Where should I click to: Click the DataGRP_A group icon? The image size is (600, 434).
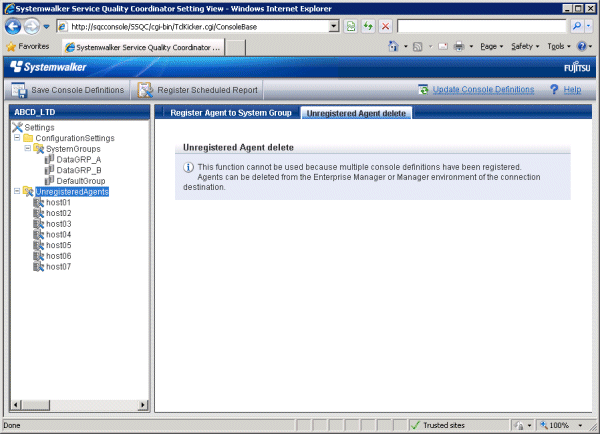click(49, 159)
